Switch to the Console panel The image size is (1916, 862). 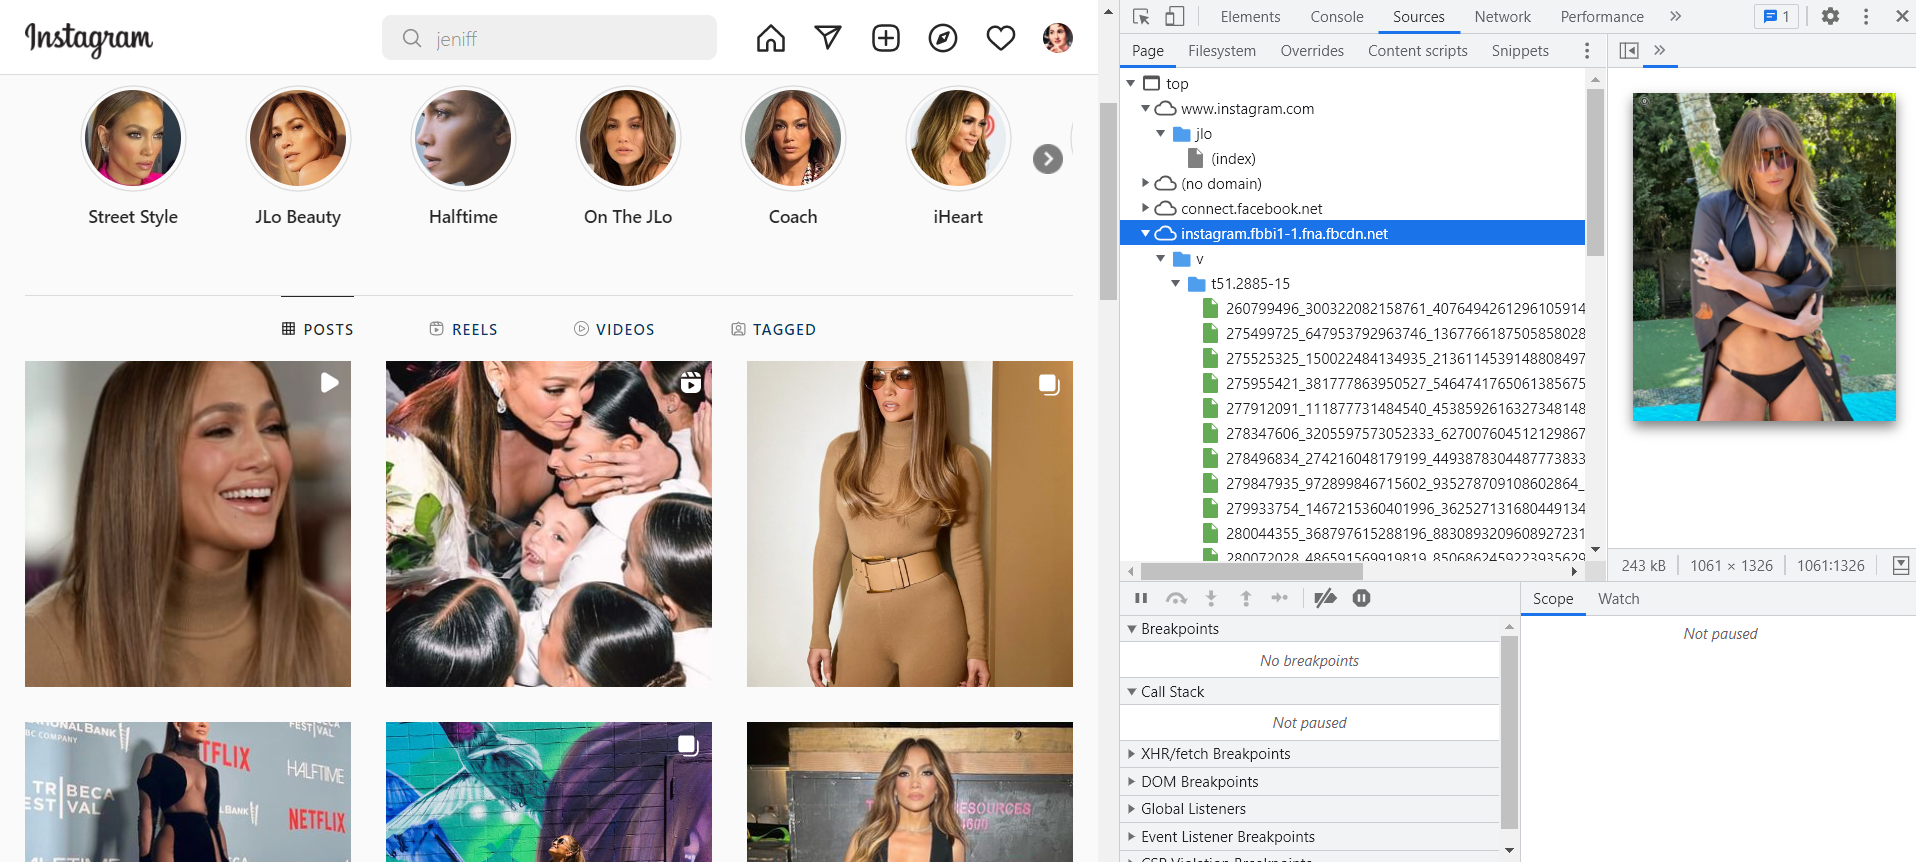[1337, 16]
